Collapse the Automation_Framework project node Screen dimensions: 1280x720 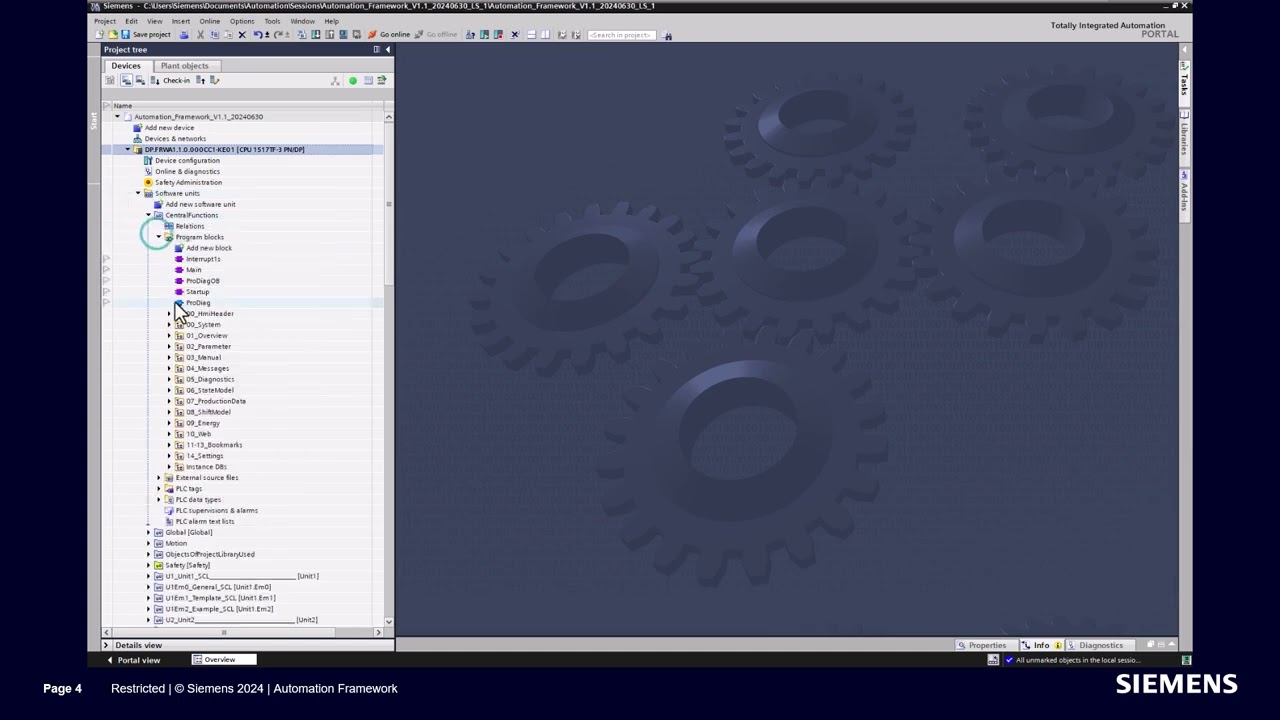(x=117, y=117)
